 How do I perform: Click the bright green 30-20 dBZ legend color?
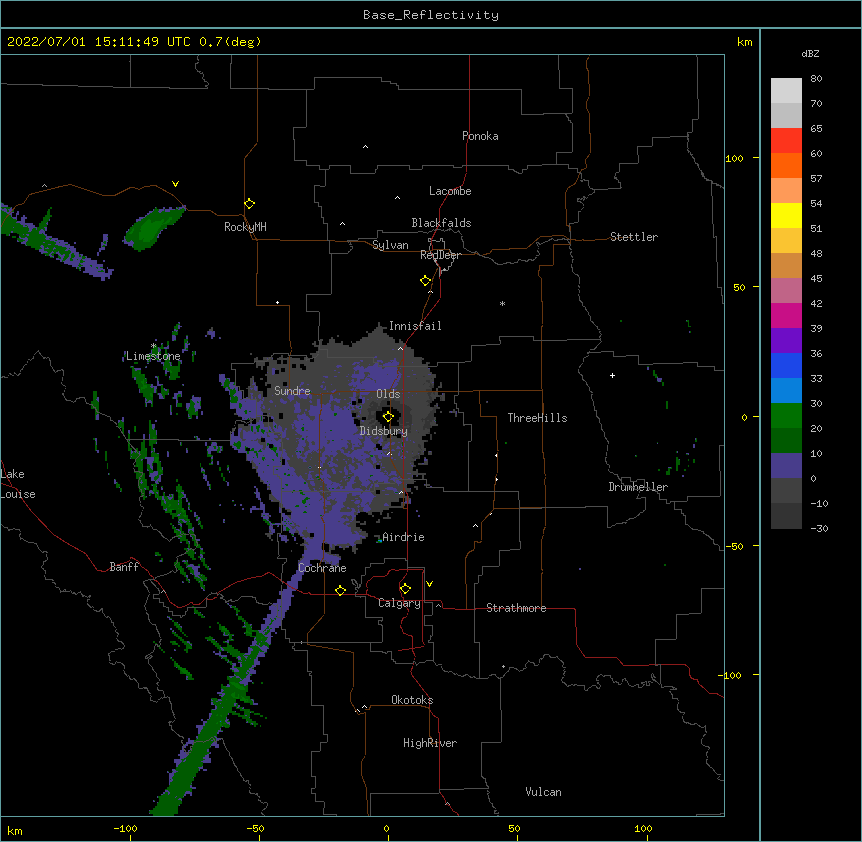[x=786, y=416]
